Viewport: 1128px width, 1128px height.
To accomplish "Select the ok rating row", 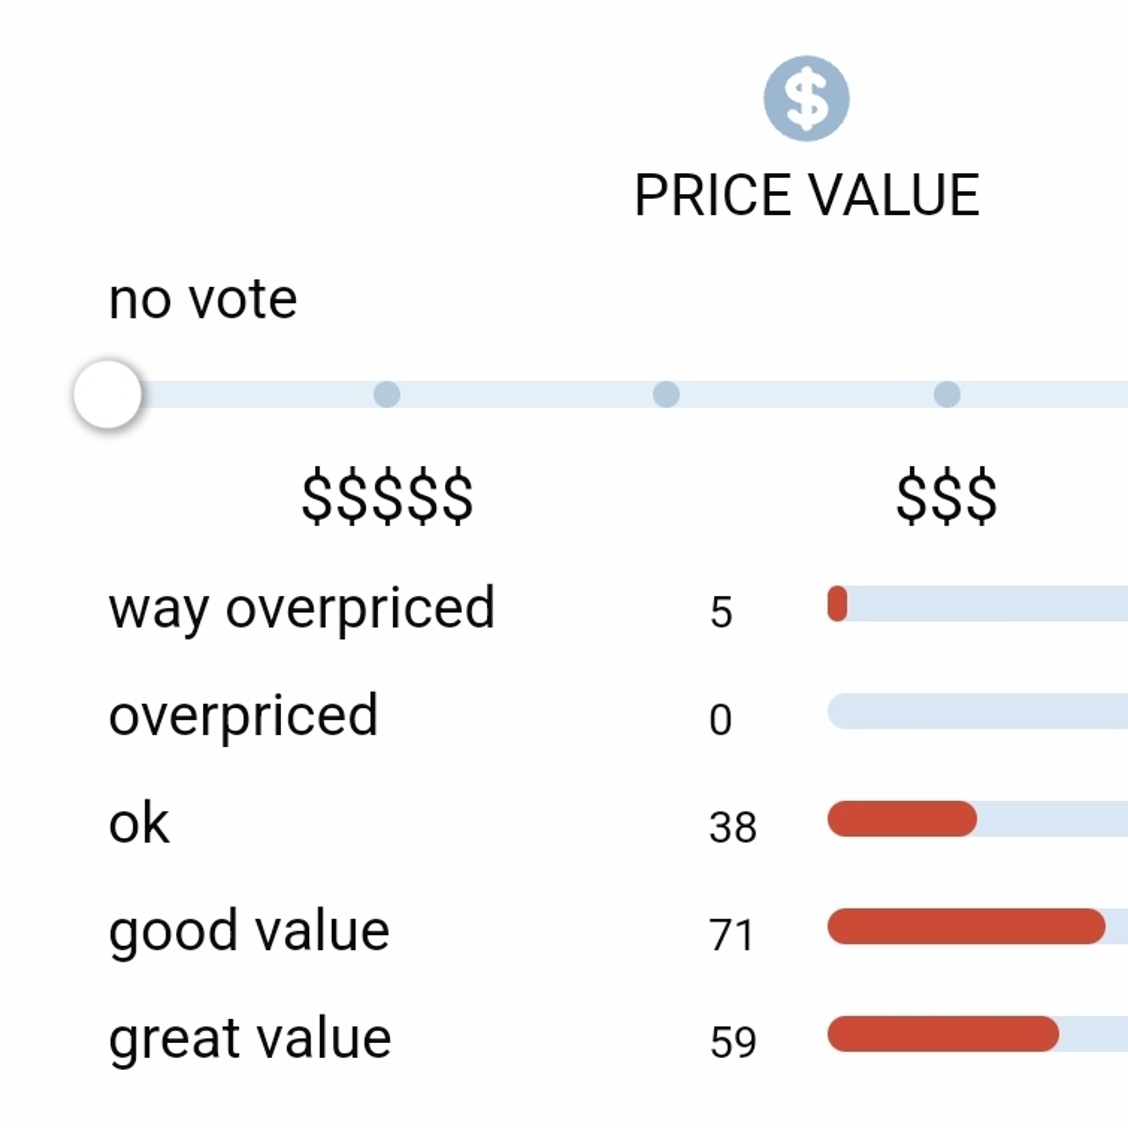I will [x=618, y=823].
